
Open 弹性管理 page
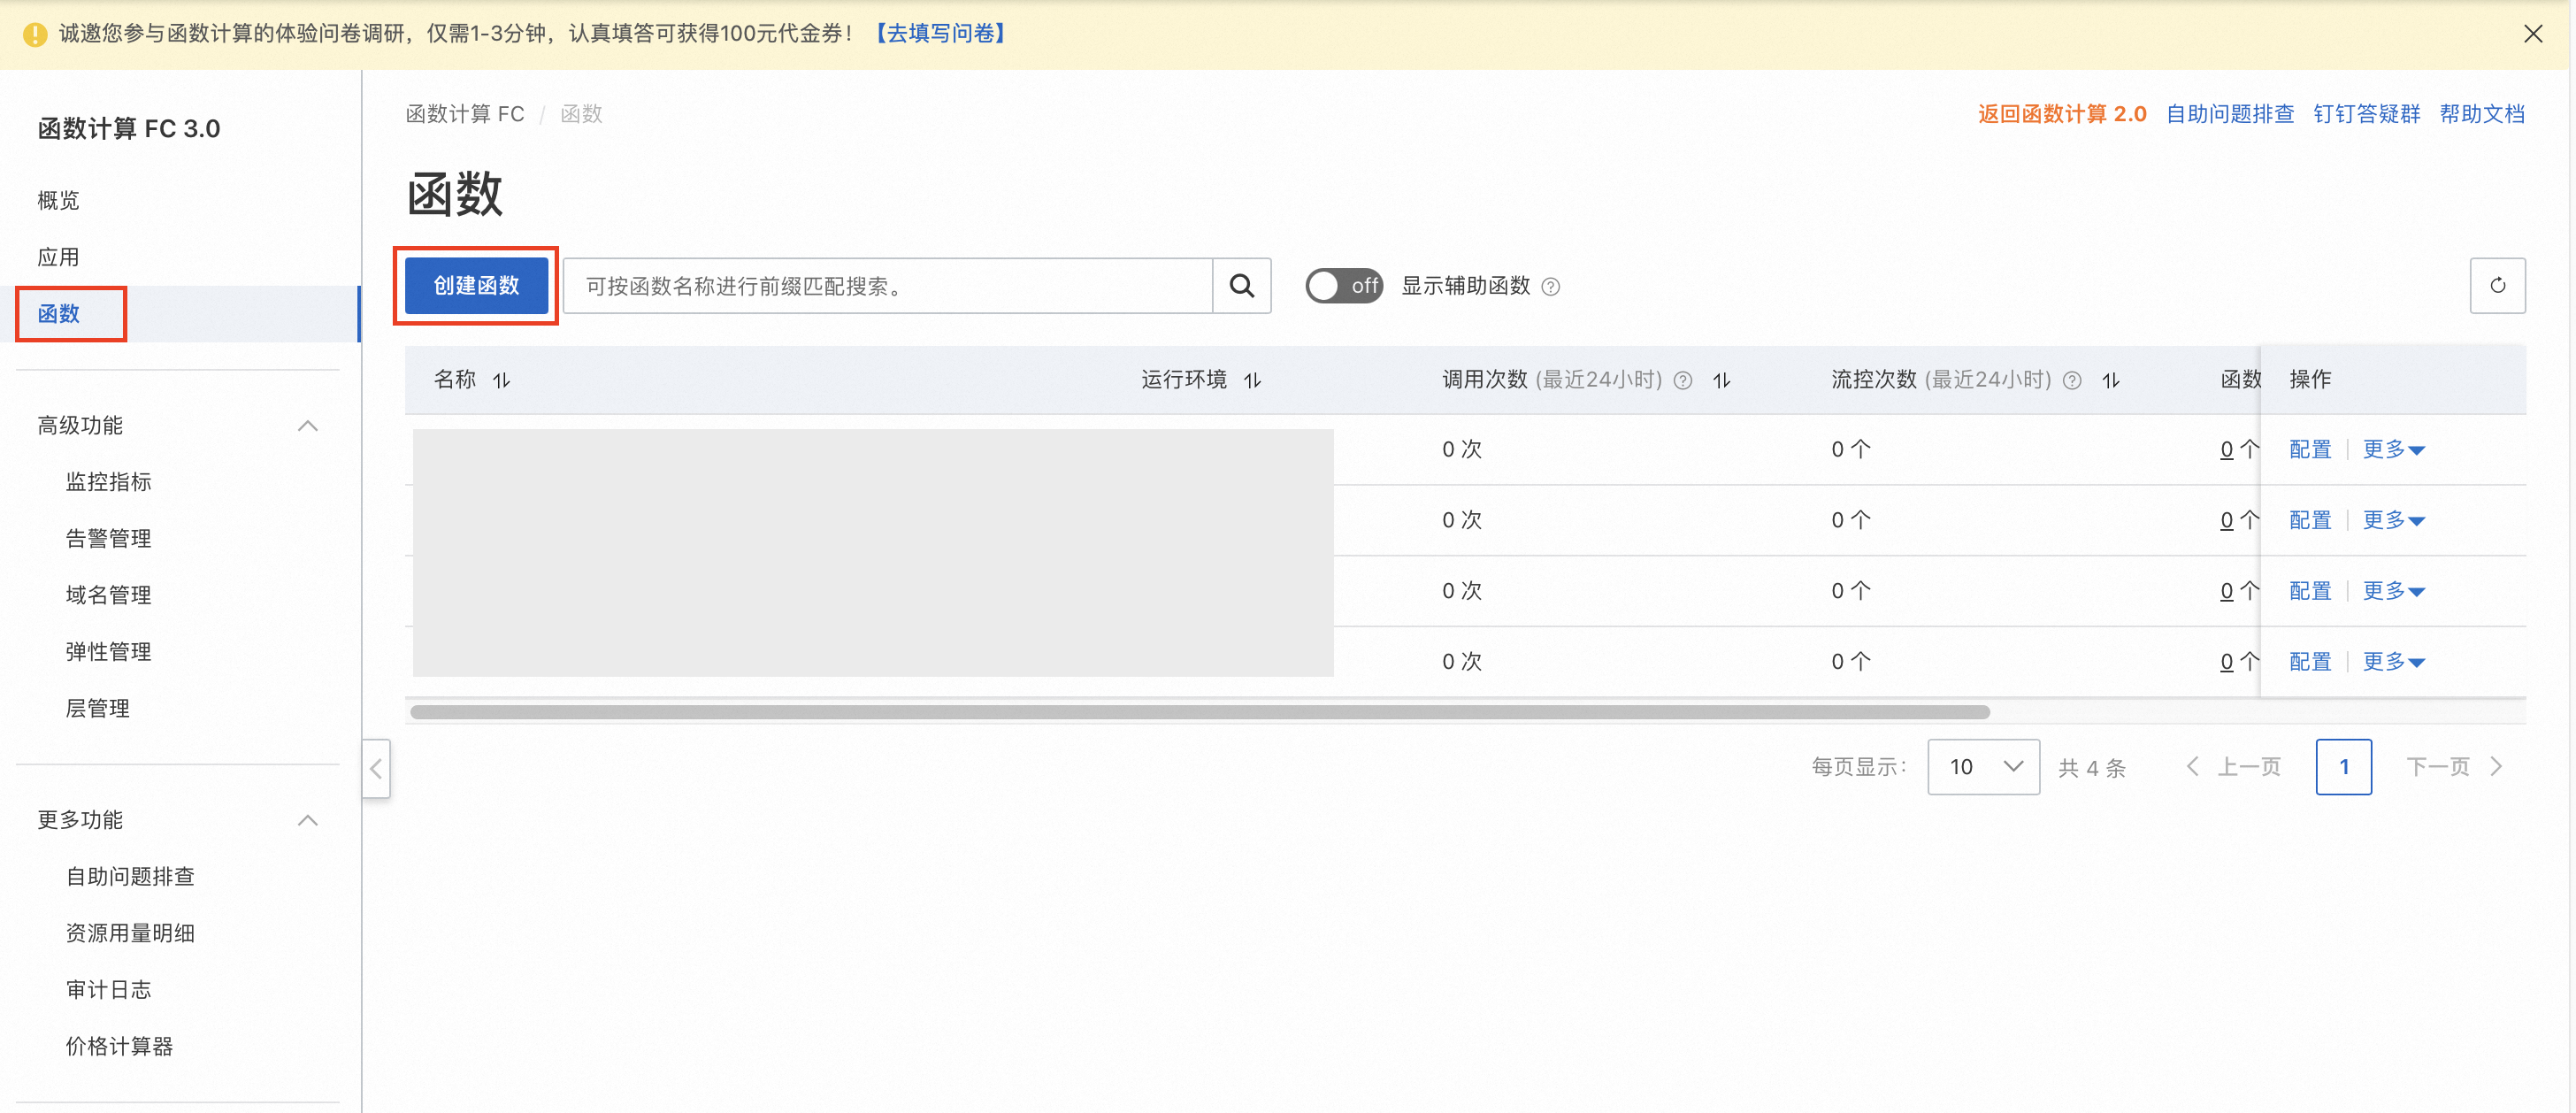(x=108, y=652)
